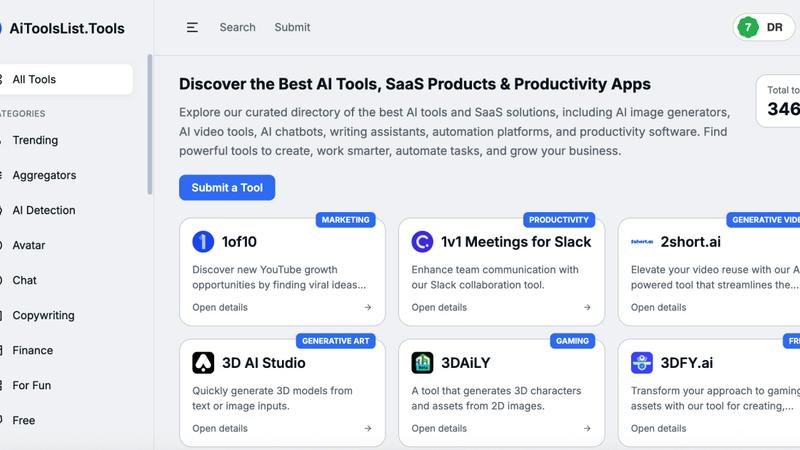Viewport: 800px width, 450px height.
Task: Open the Chat category
Action: click(x=24, y=281)
